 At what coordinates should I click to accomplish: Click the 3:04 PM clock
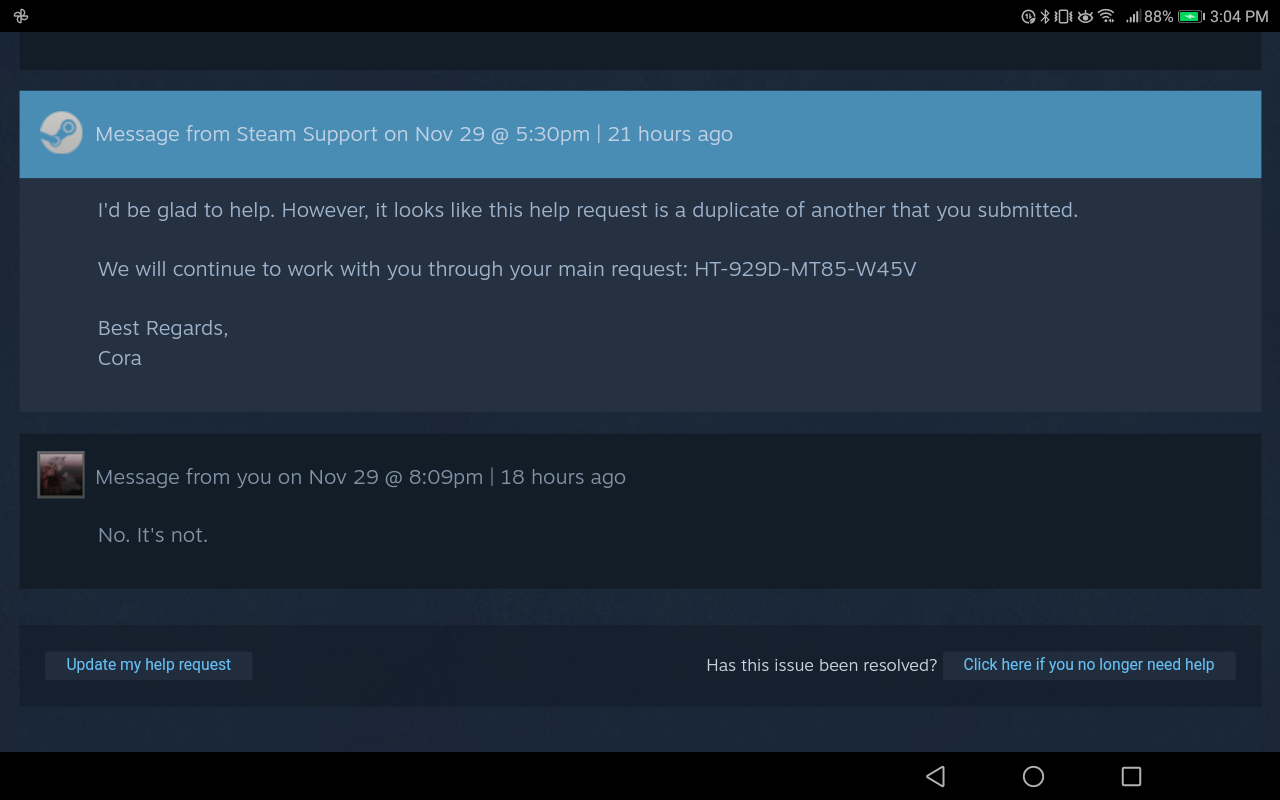pyautogui.click(x=1239, y=16)
